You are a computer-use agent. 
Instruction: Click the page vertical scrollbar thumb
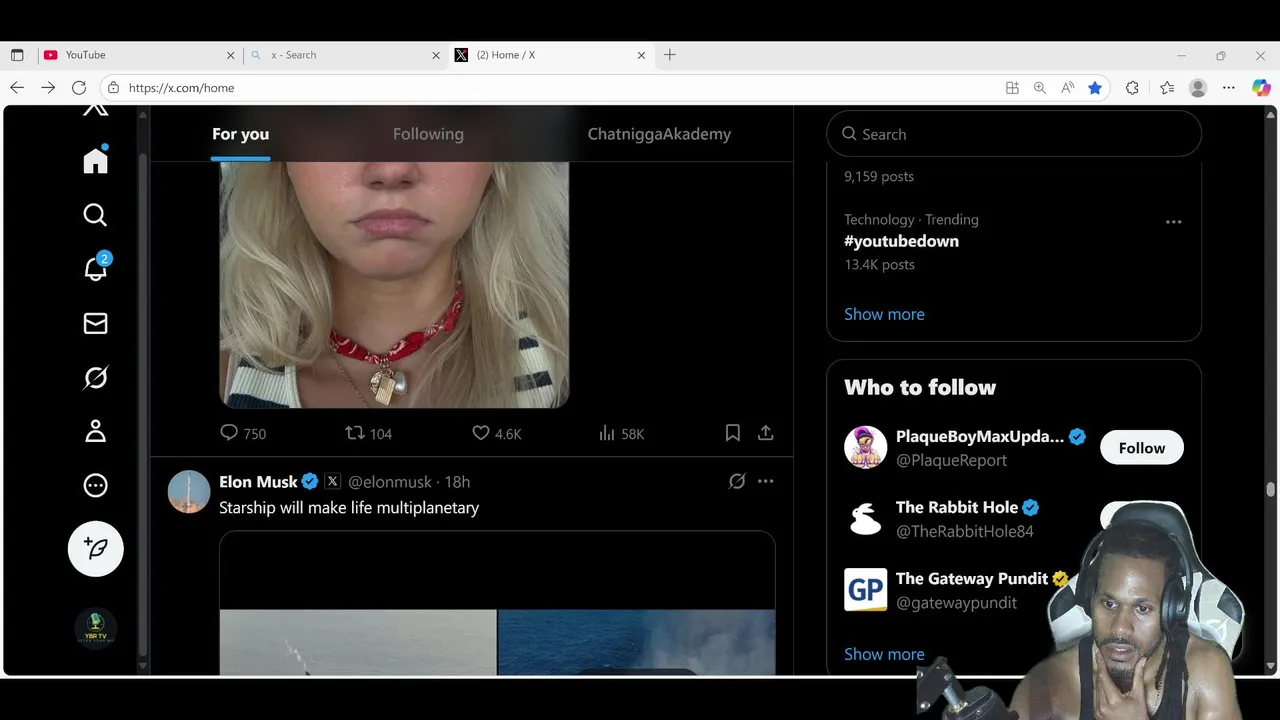point(1270,489)
